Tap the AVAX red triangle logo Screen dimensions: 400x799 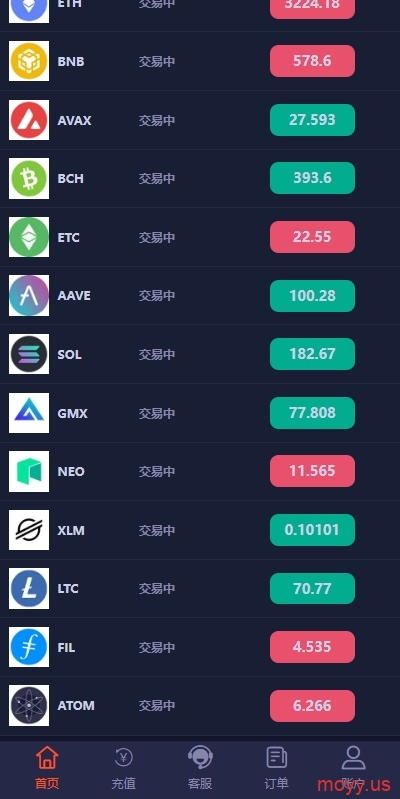(29, 120)
